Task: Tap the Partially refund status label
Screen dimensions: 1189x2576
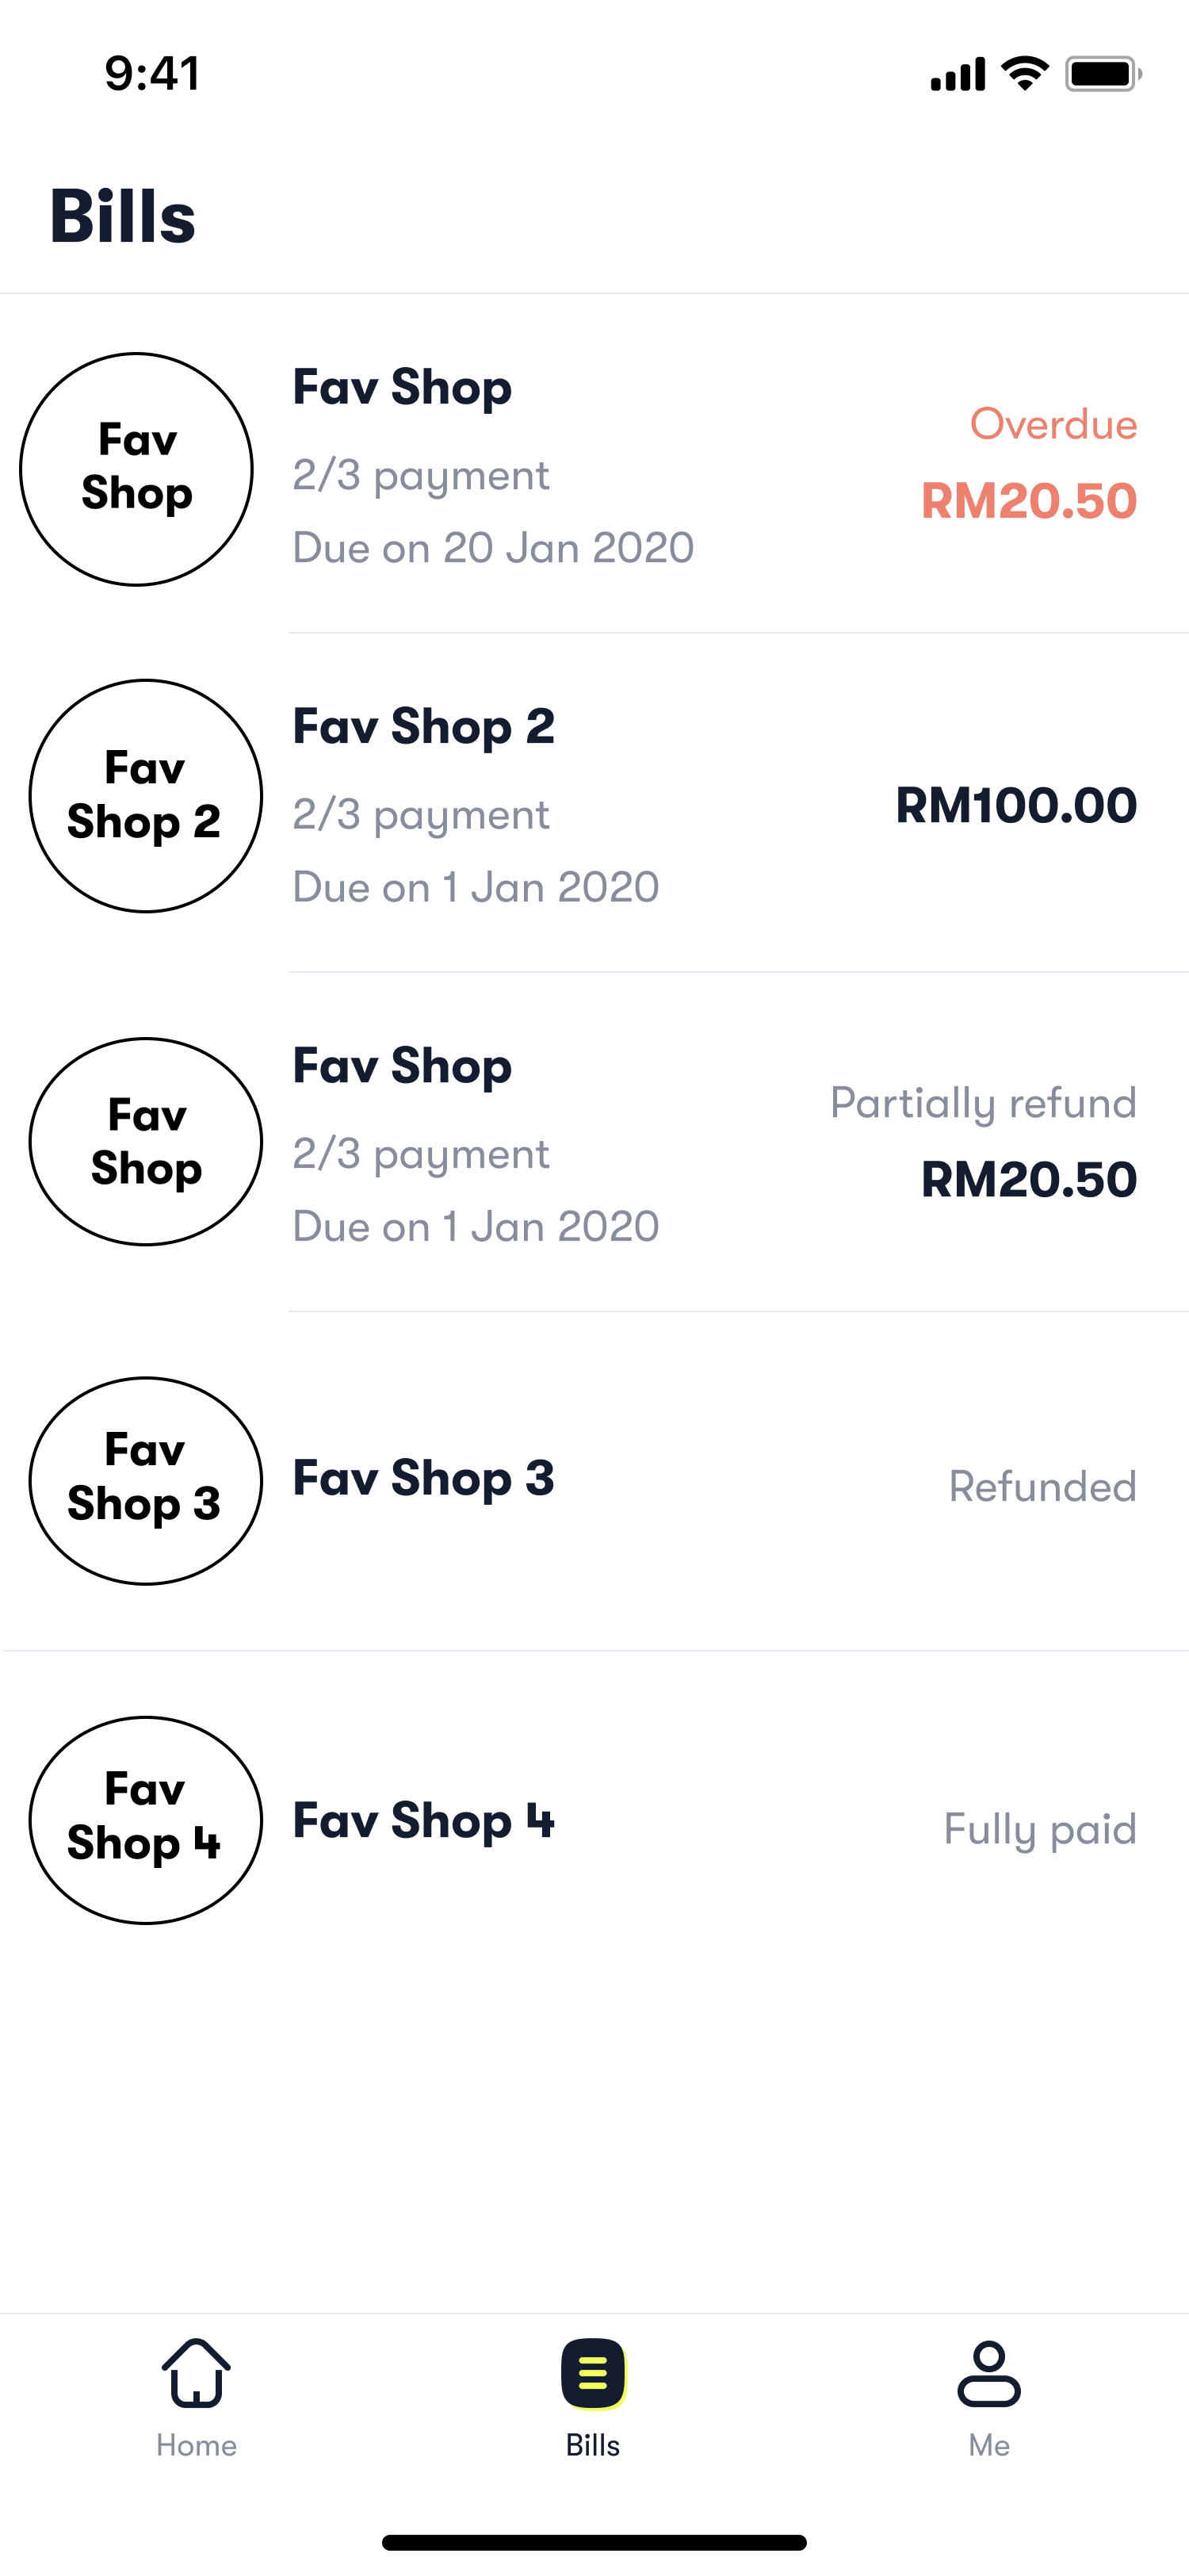Action: tap(983, 1103)
